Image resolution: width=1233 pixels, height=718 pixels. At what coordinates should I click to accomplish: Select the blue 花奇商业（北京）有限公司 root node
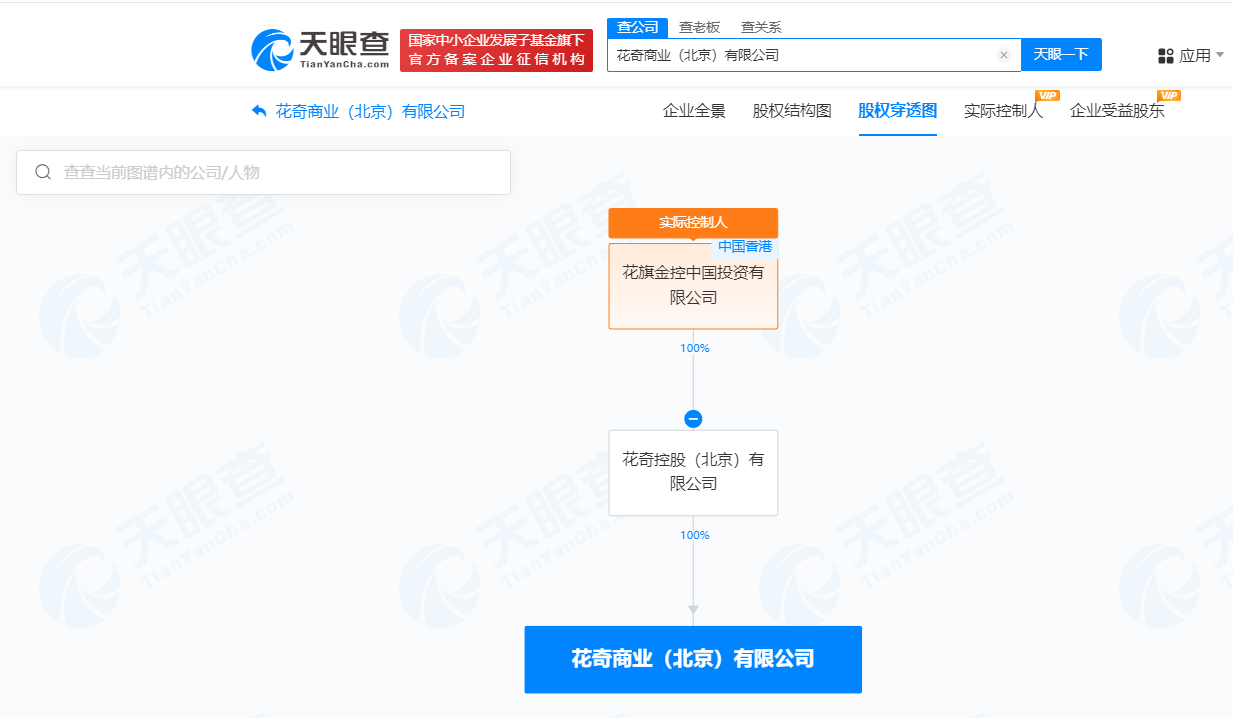pyautogui.click(x=693, y=659)
